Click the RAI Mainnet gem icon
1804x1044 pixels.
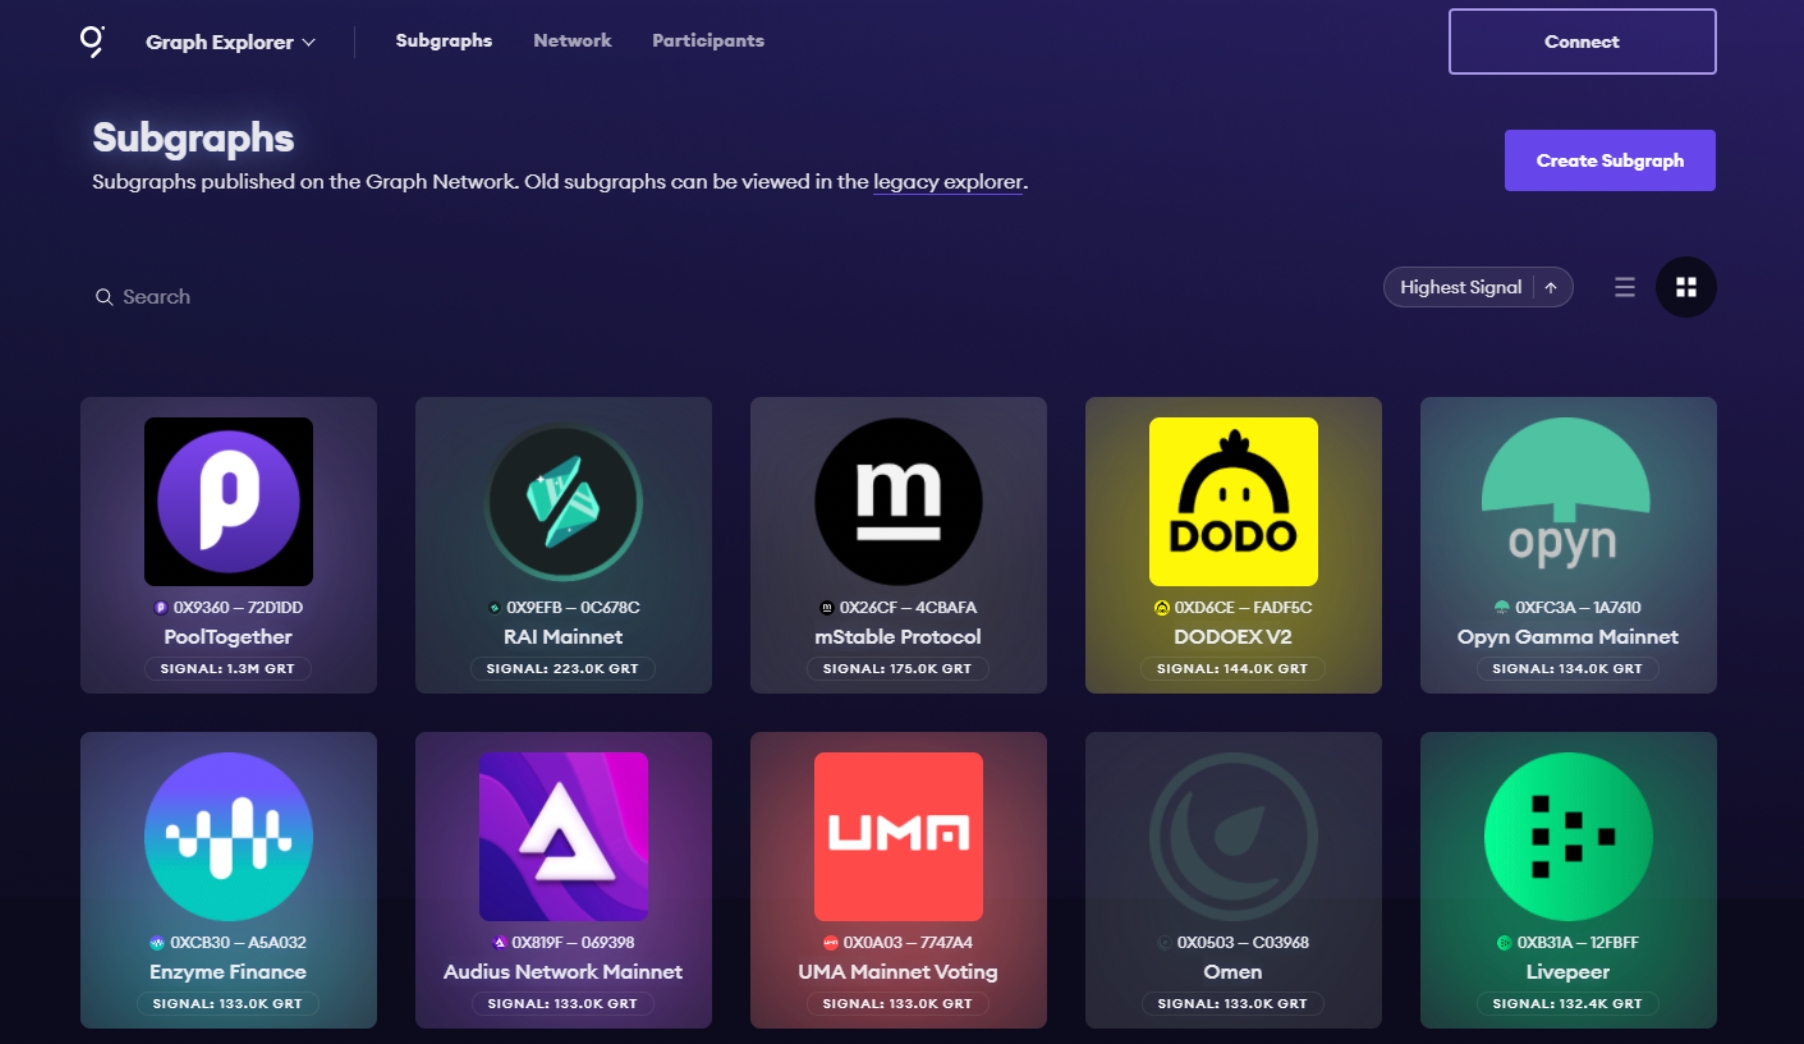(563, 501)
